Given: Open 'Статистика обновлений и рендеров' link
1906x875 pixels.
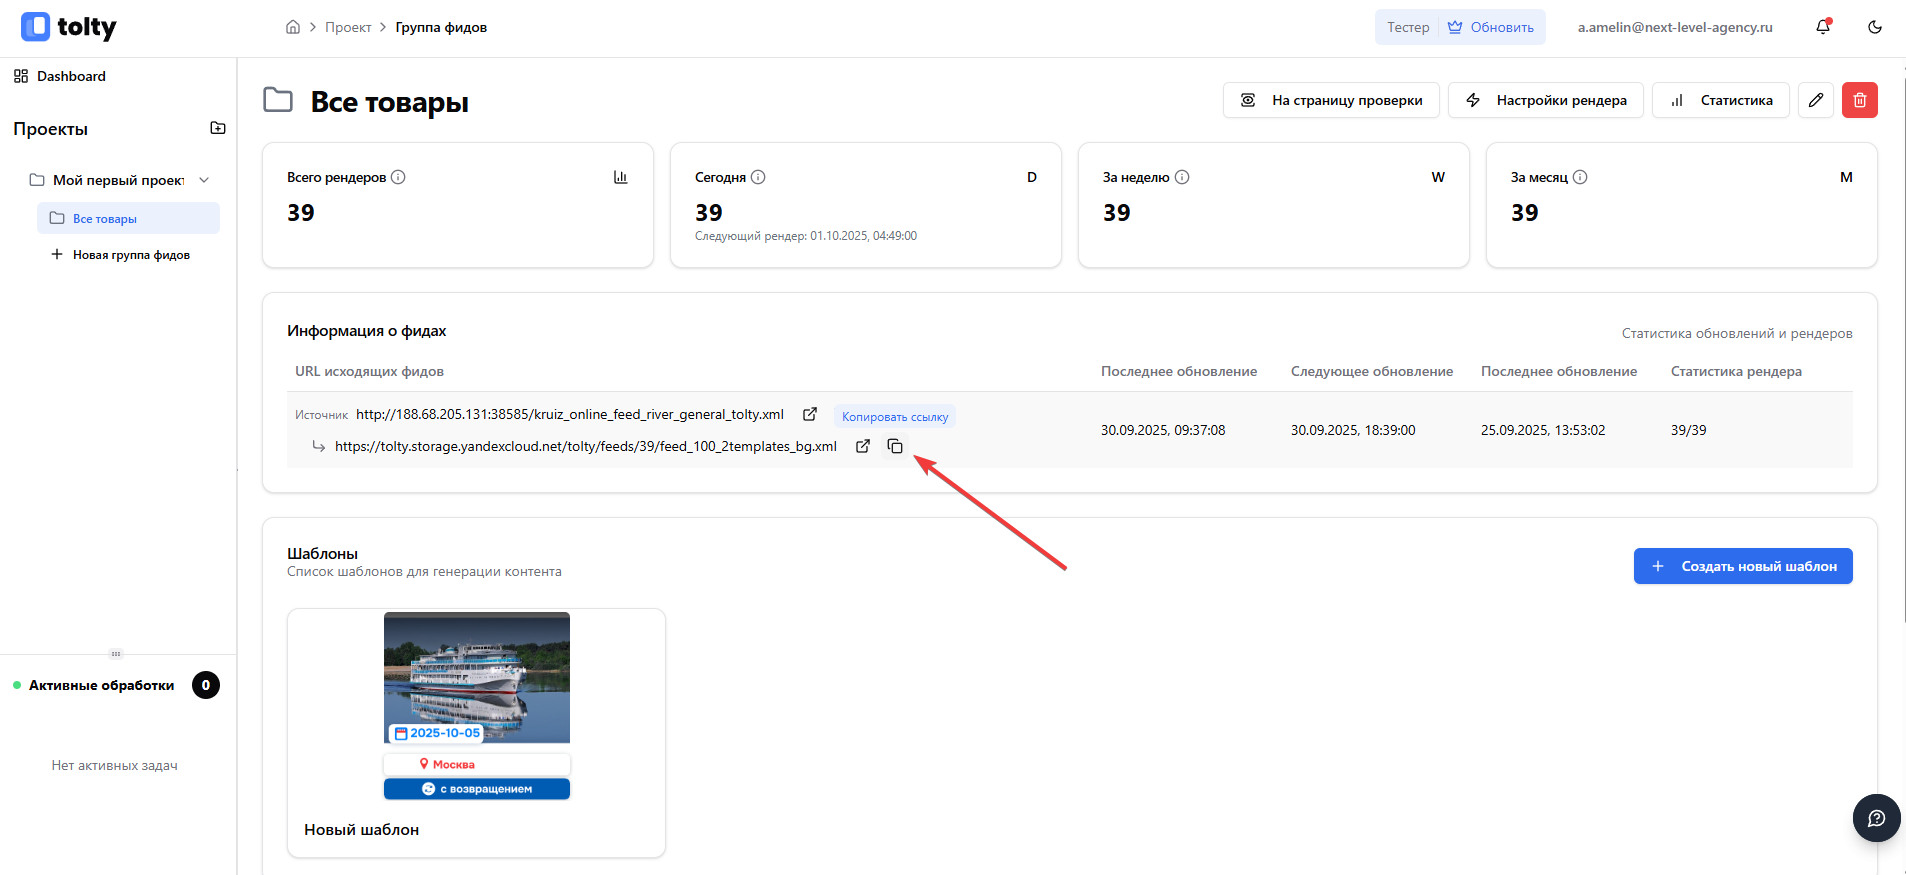Looking at the screenshot, I should (1737, 333).
